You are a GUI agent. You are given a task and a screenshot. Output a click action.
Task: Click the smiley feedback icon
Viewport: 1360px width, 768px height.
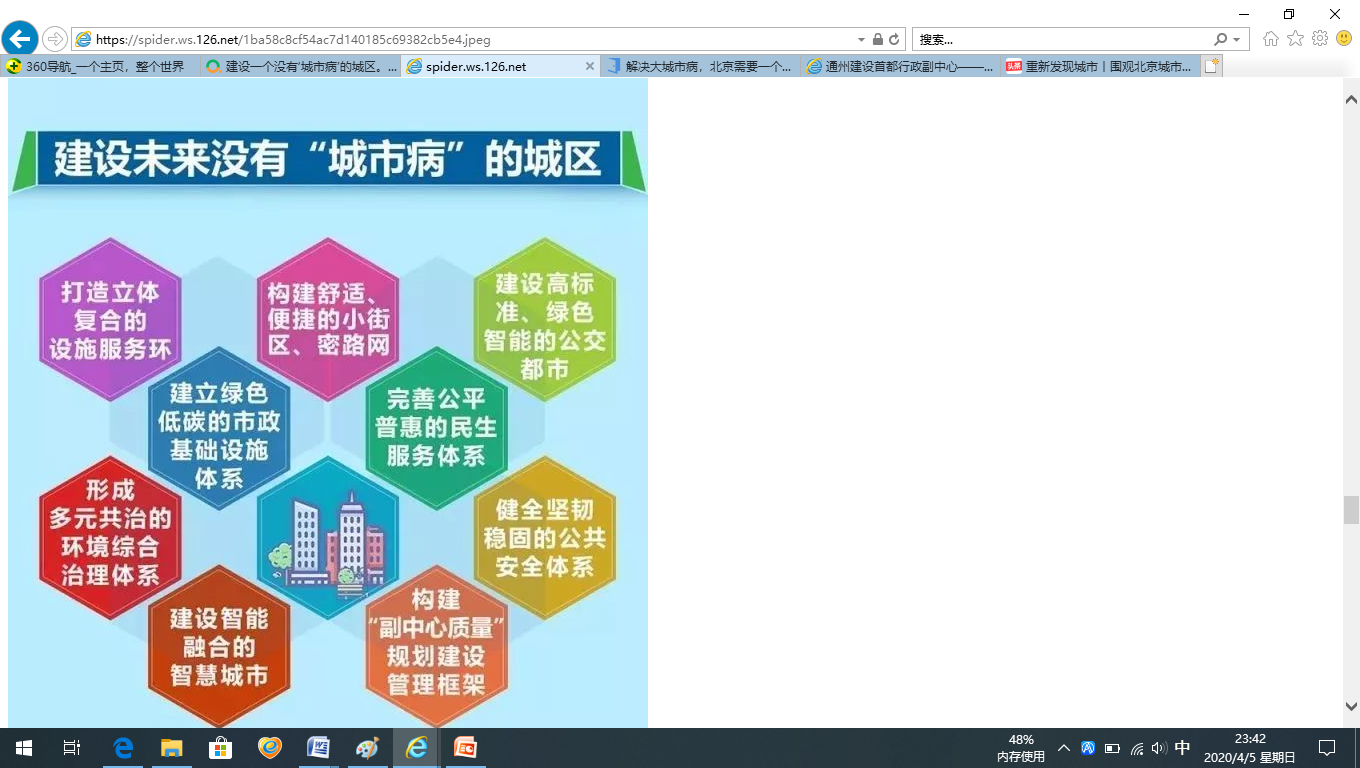coord(1344,39)
